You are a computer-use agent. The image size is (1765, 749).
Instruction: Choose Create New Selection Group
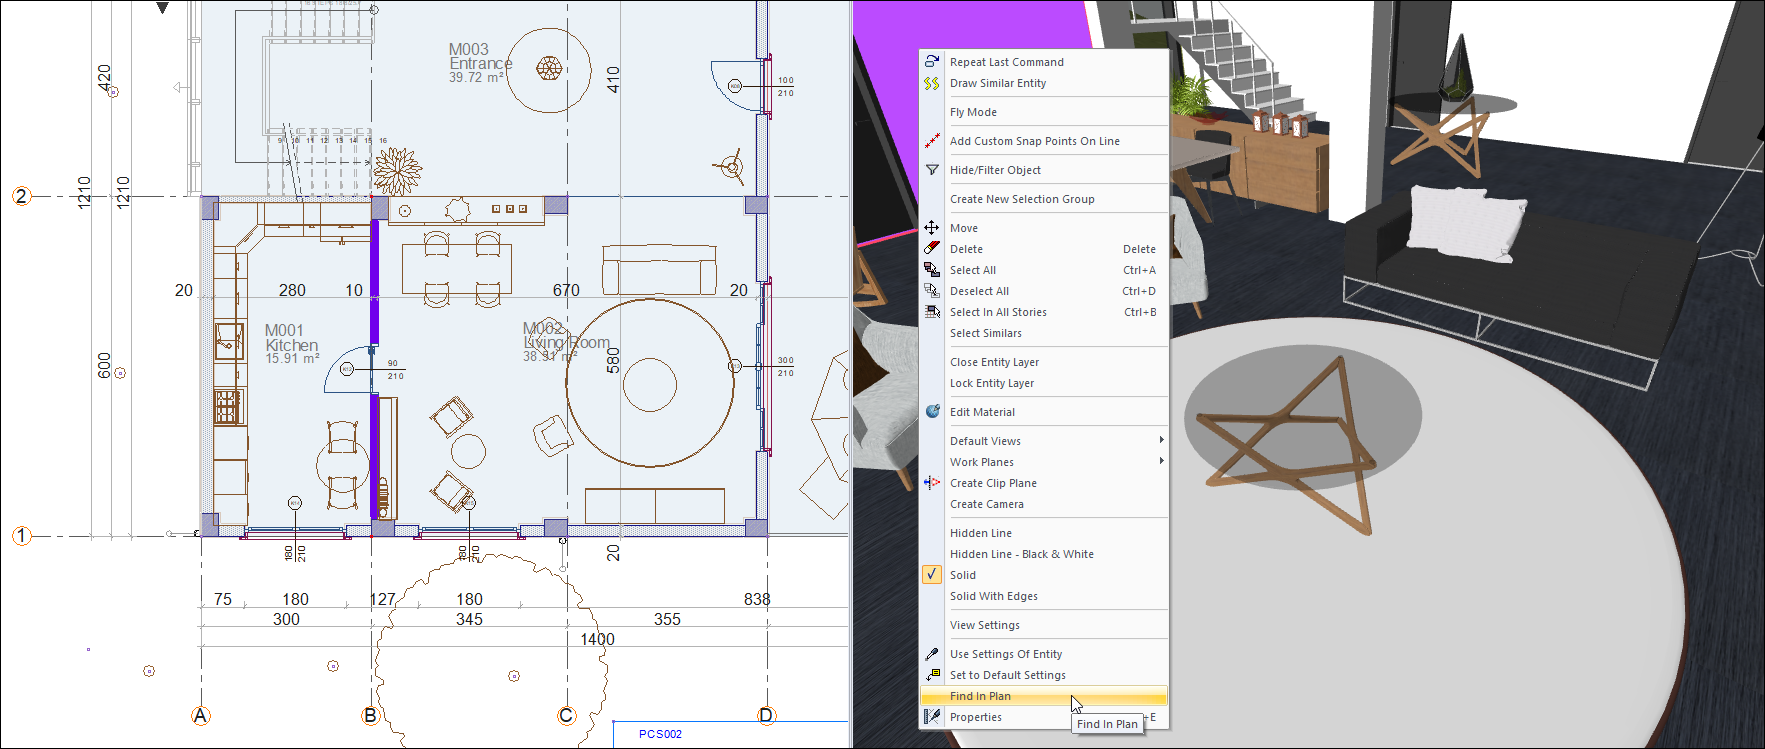[1021, 199]
